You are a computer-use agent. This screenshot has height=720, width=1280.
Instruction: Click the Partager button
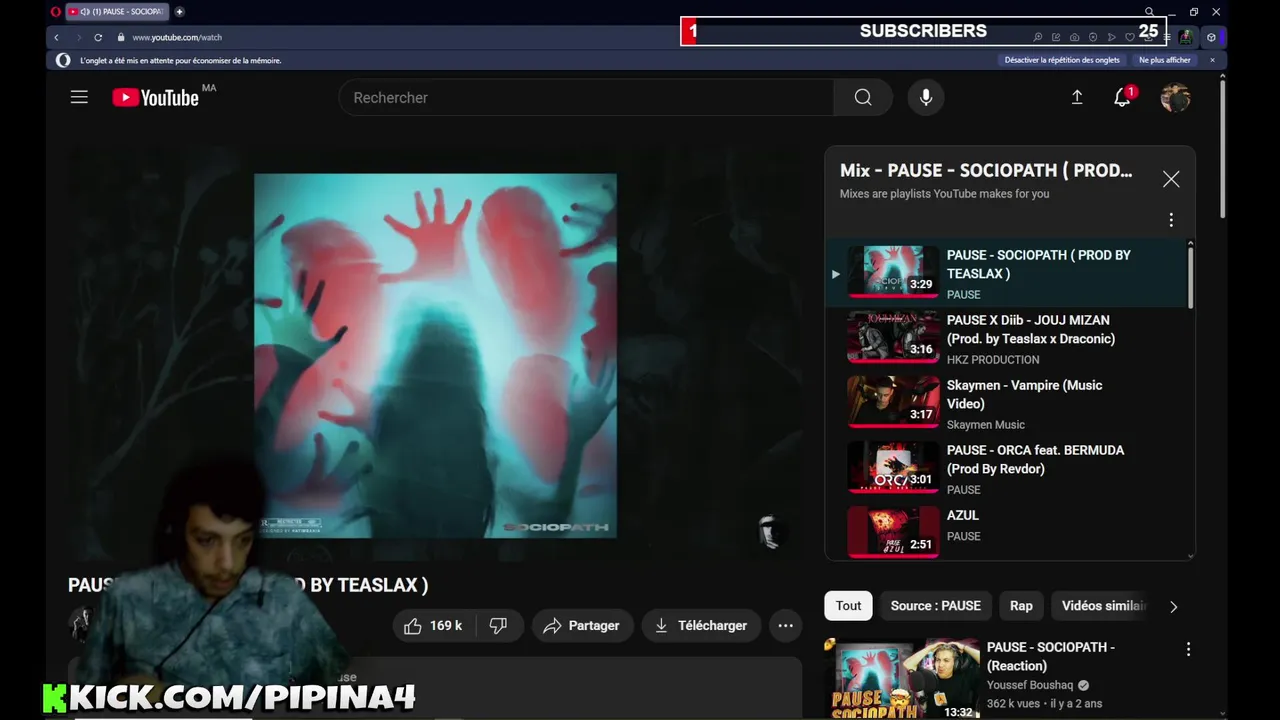tap(582, 626)
